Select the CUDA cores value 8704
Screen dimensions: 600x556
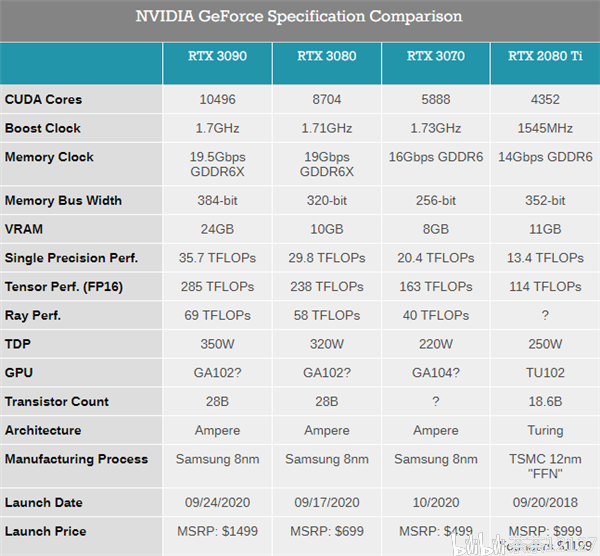click(327, 99)
